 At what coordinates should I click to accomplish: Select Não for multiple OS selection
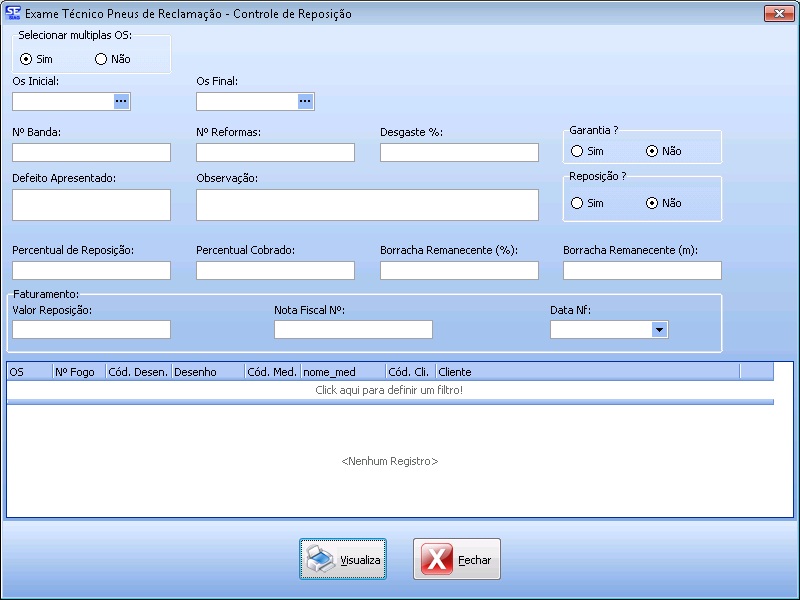(101, 59)
